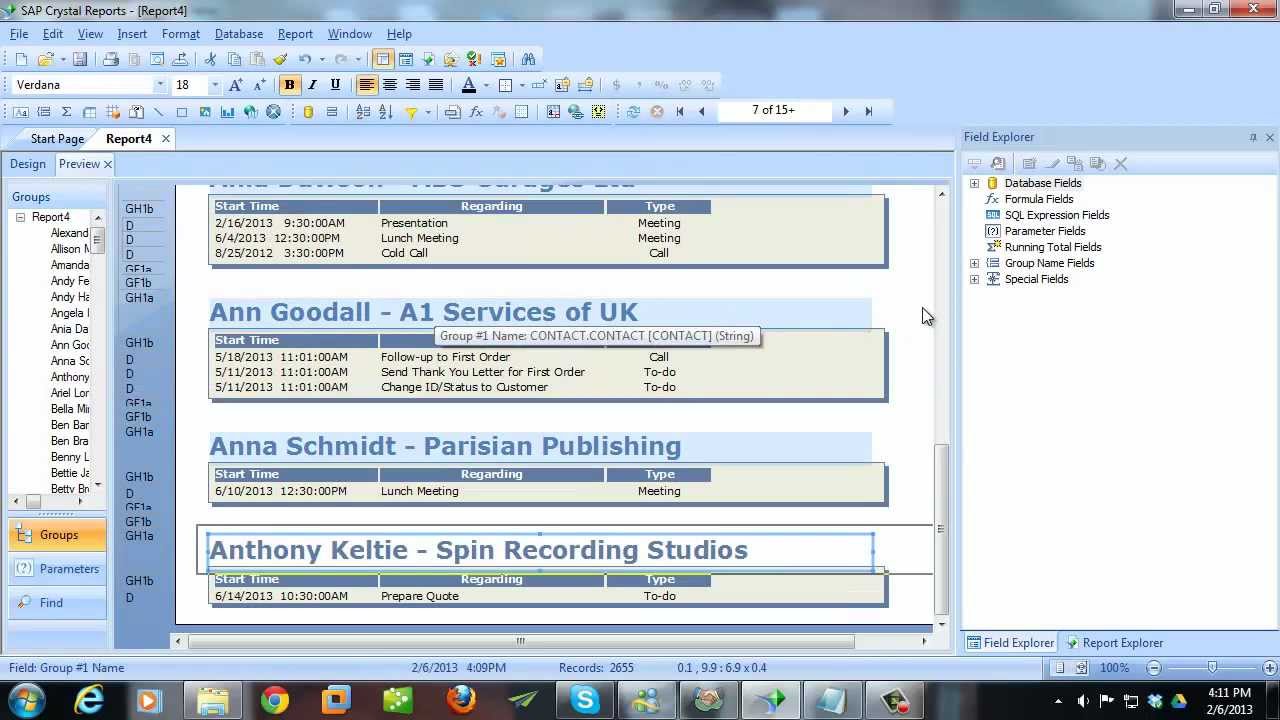Open the font size 18 dropdown
This screenshot has width=1280, height=720.
point(214,85)
